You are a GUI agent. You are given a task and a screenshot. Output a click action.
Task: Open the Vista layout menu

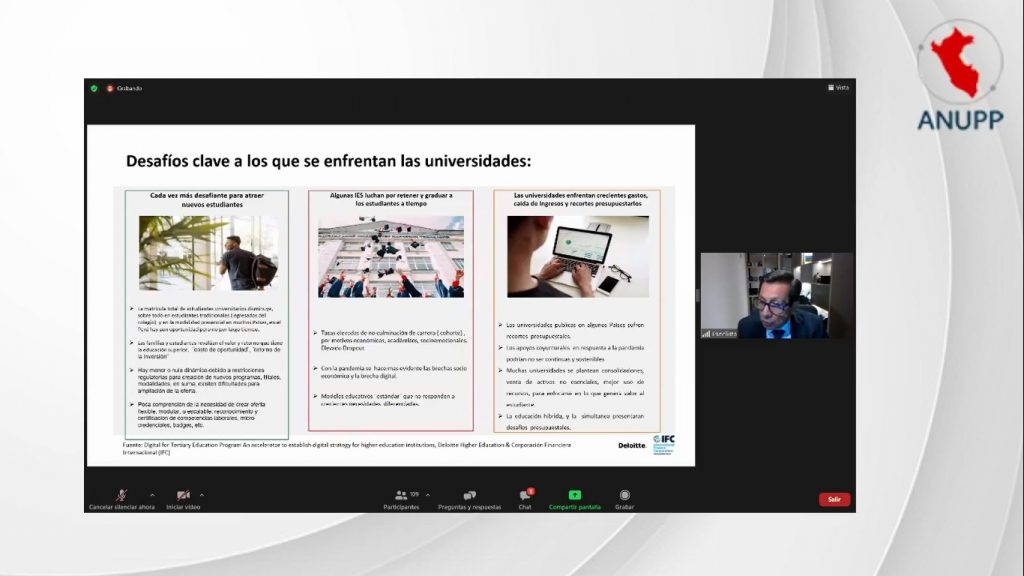839,88
